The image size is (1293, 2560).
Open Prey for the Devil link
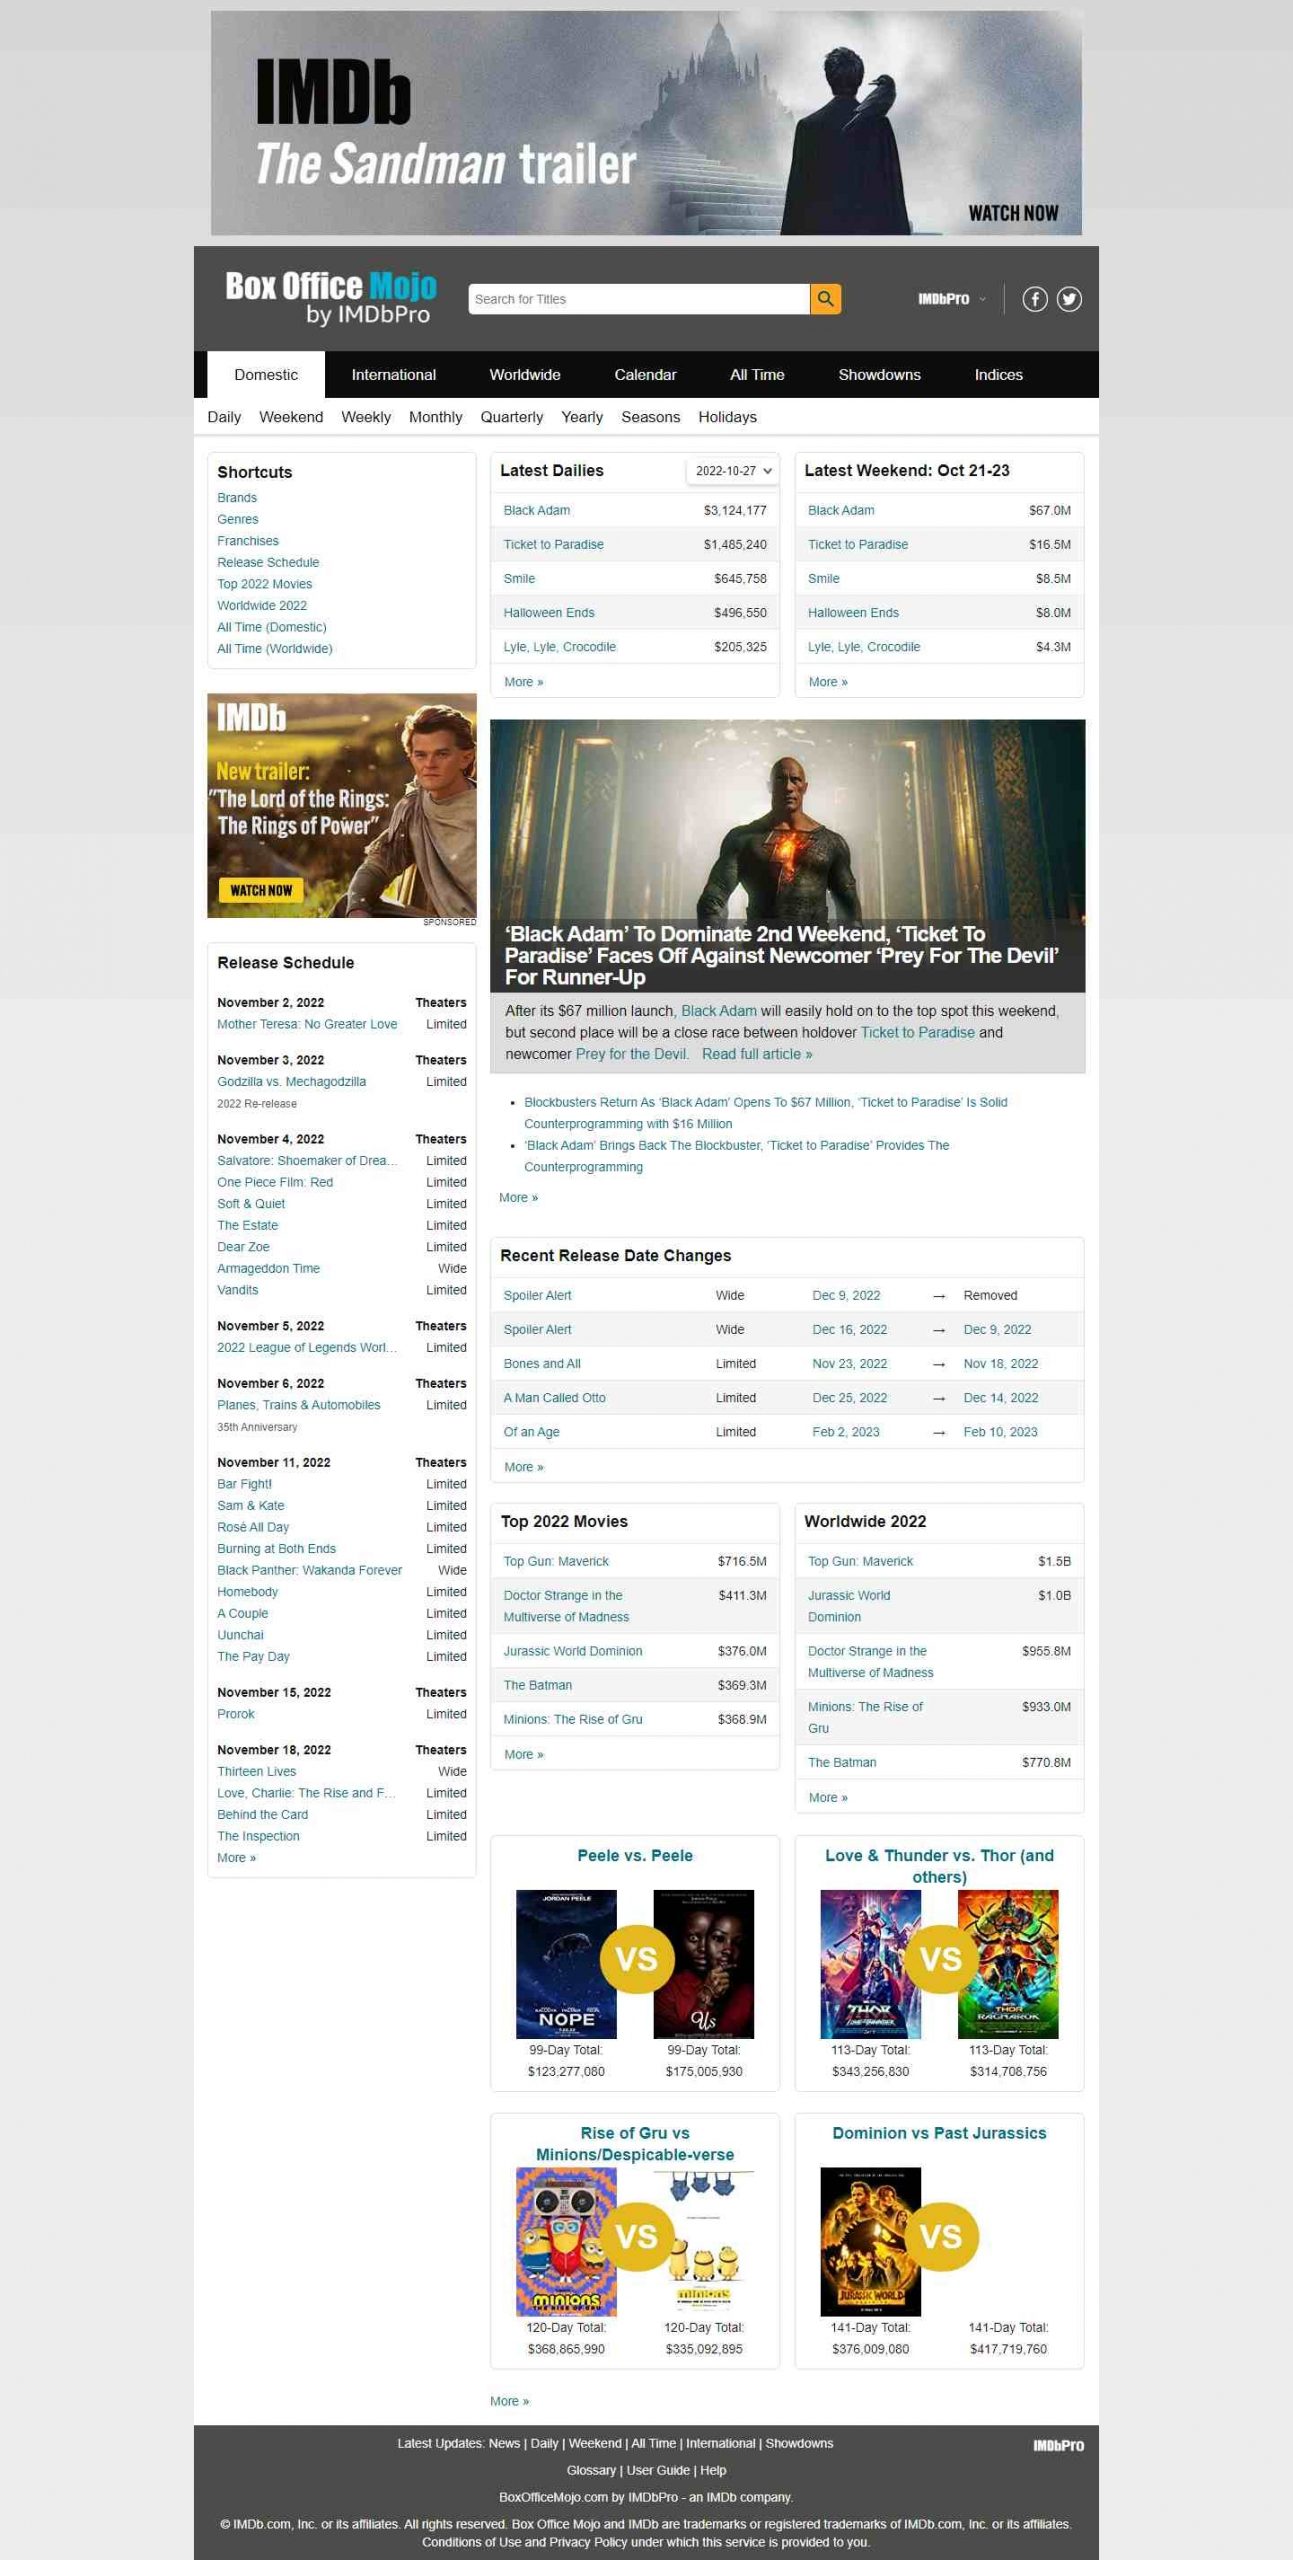pos(631,1054)
